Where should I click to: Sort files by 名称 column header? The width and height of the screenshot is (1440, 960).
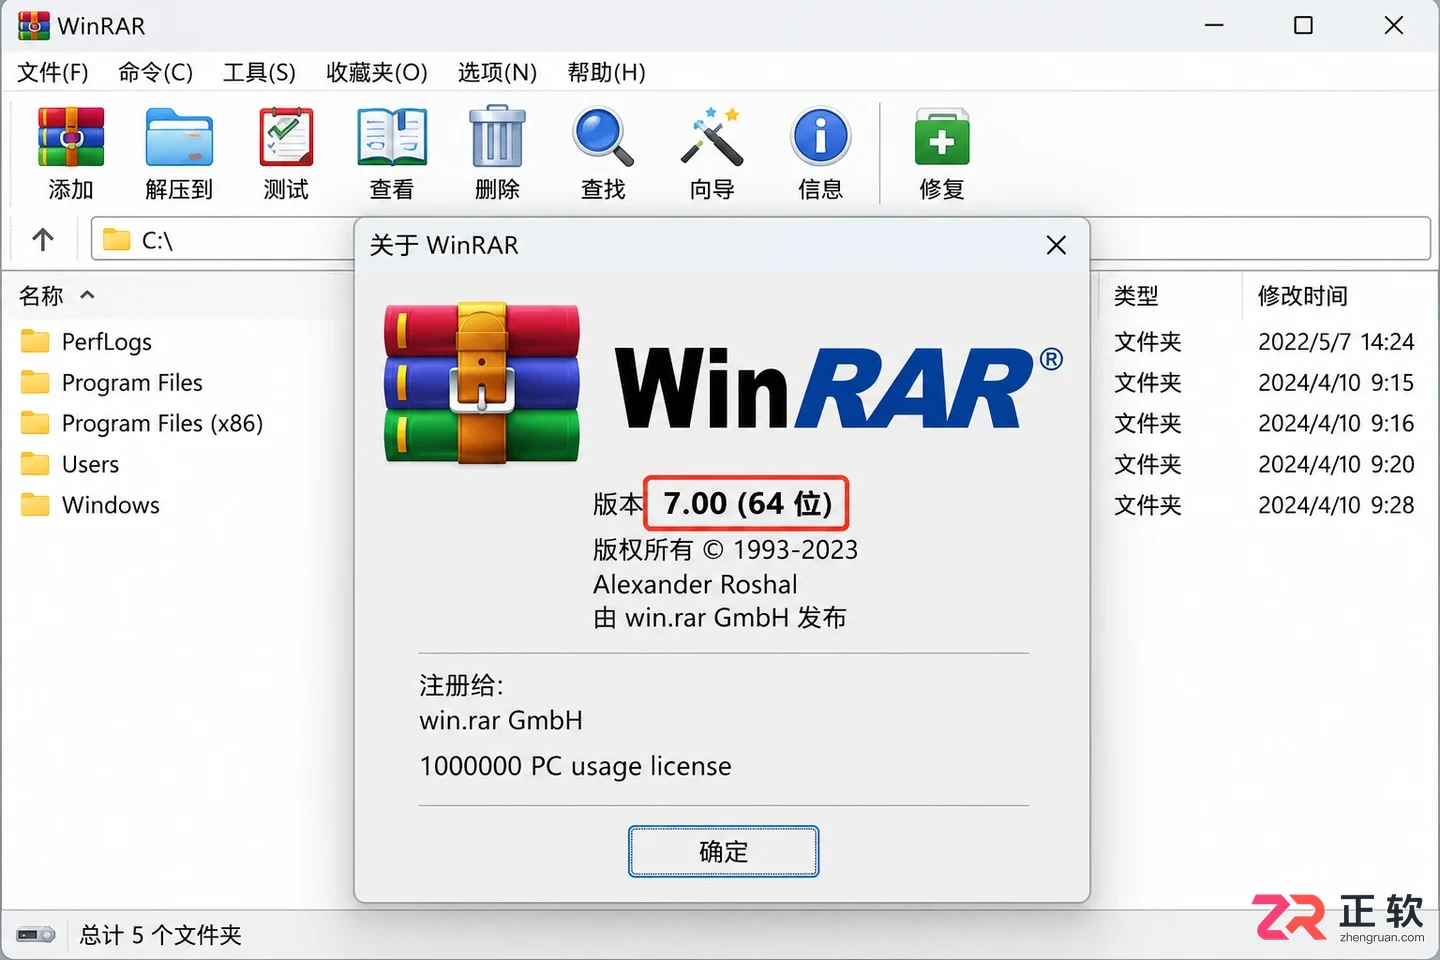click(41, 296)
